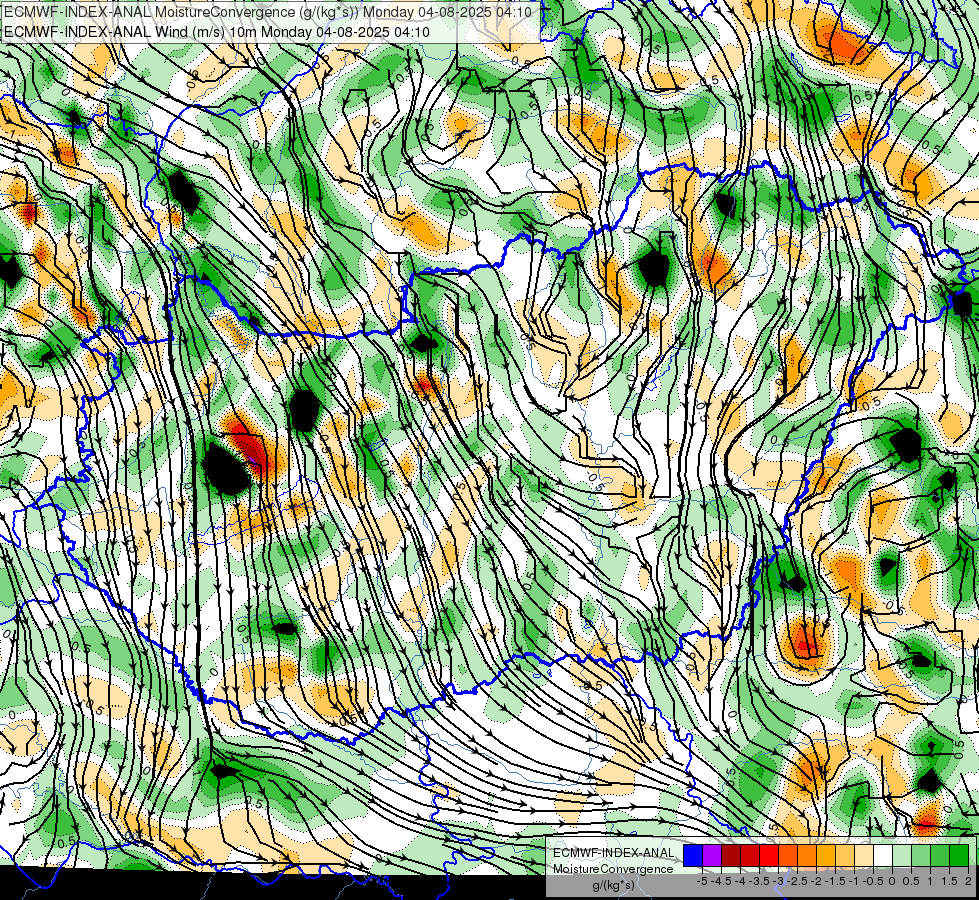
Task: Pick the light green swatch (0.5 to 1)
Action: [x=920, y=856]
